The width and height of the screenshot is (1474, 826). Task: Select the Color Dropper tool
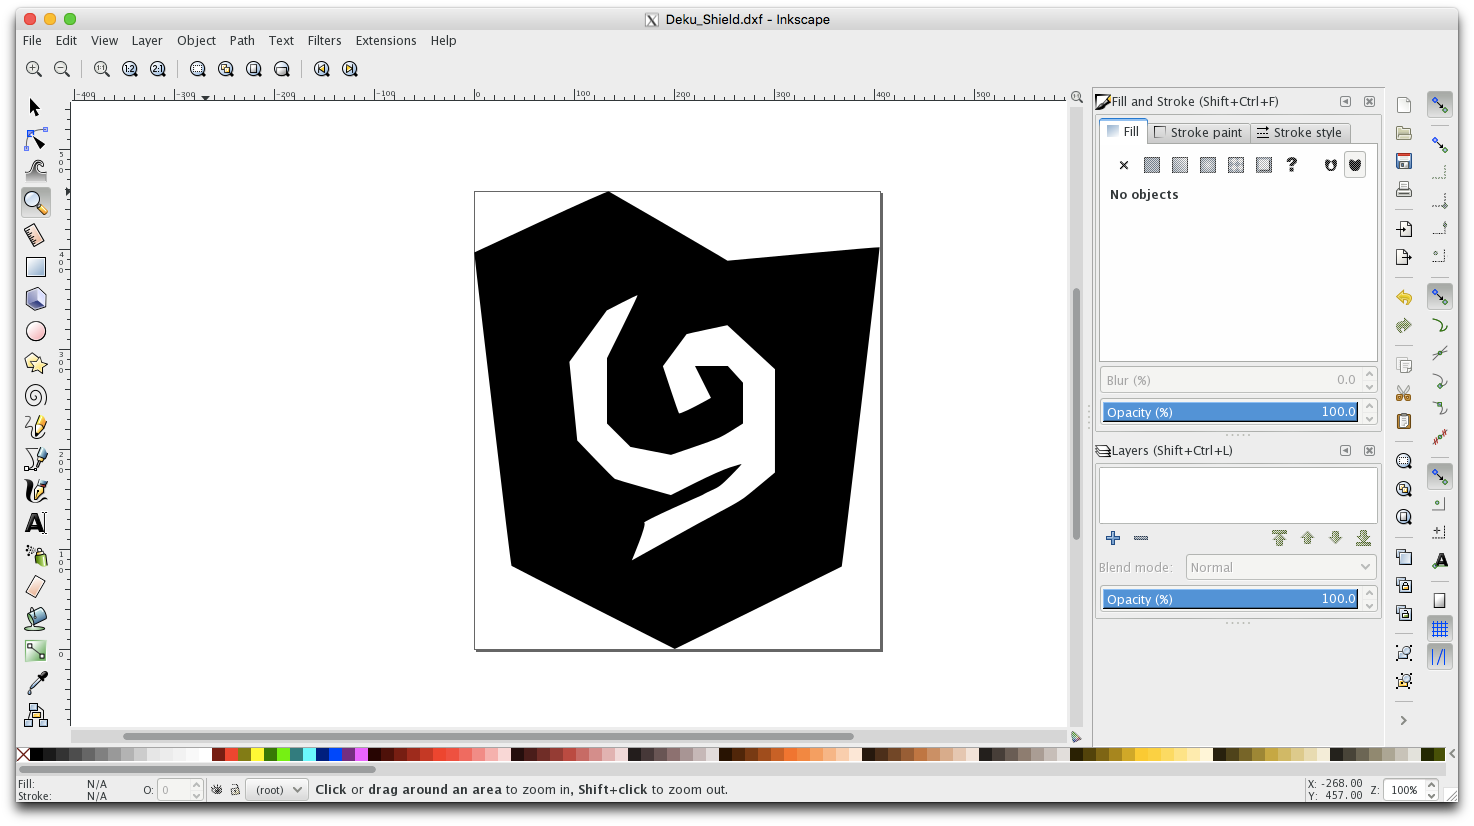pyautogui.click(x=35, y=683)
